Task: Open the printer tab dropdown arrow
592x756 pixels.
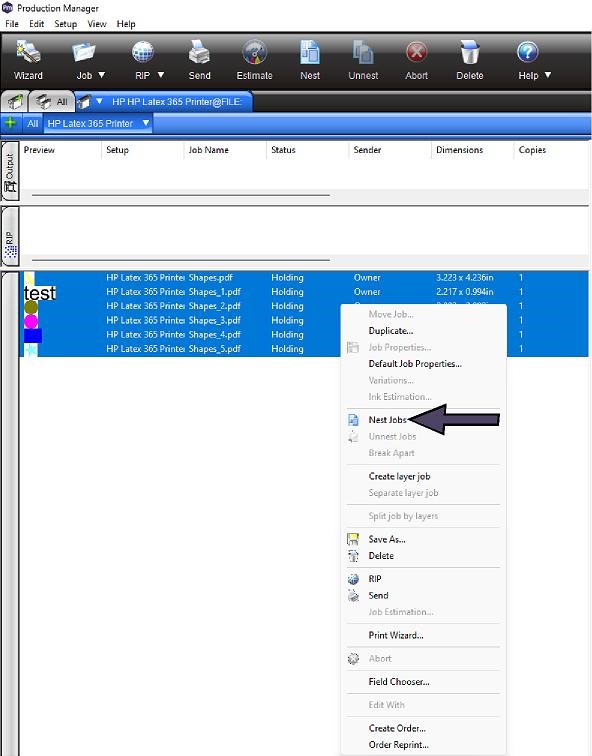Action: click(x=99, y=101)
